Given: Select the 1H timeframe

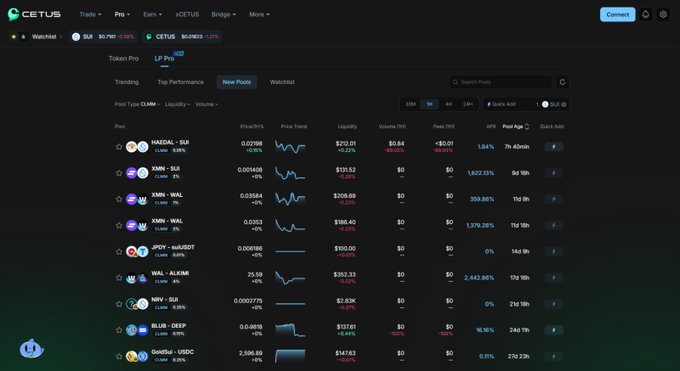Looking at the screenshot, I should coord(429,105).
